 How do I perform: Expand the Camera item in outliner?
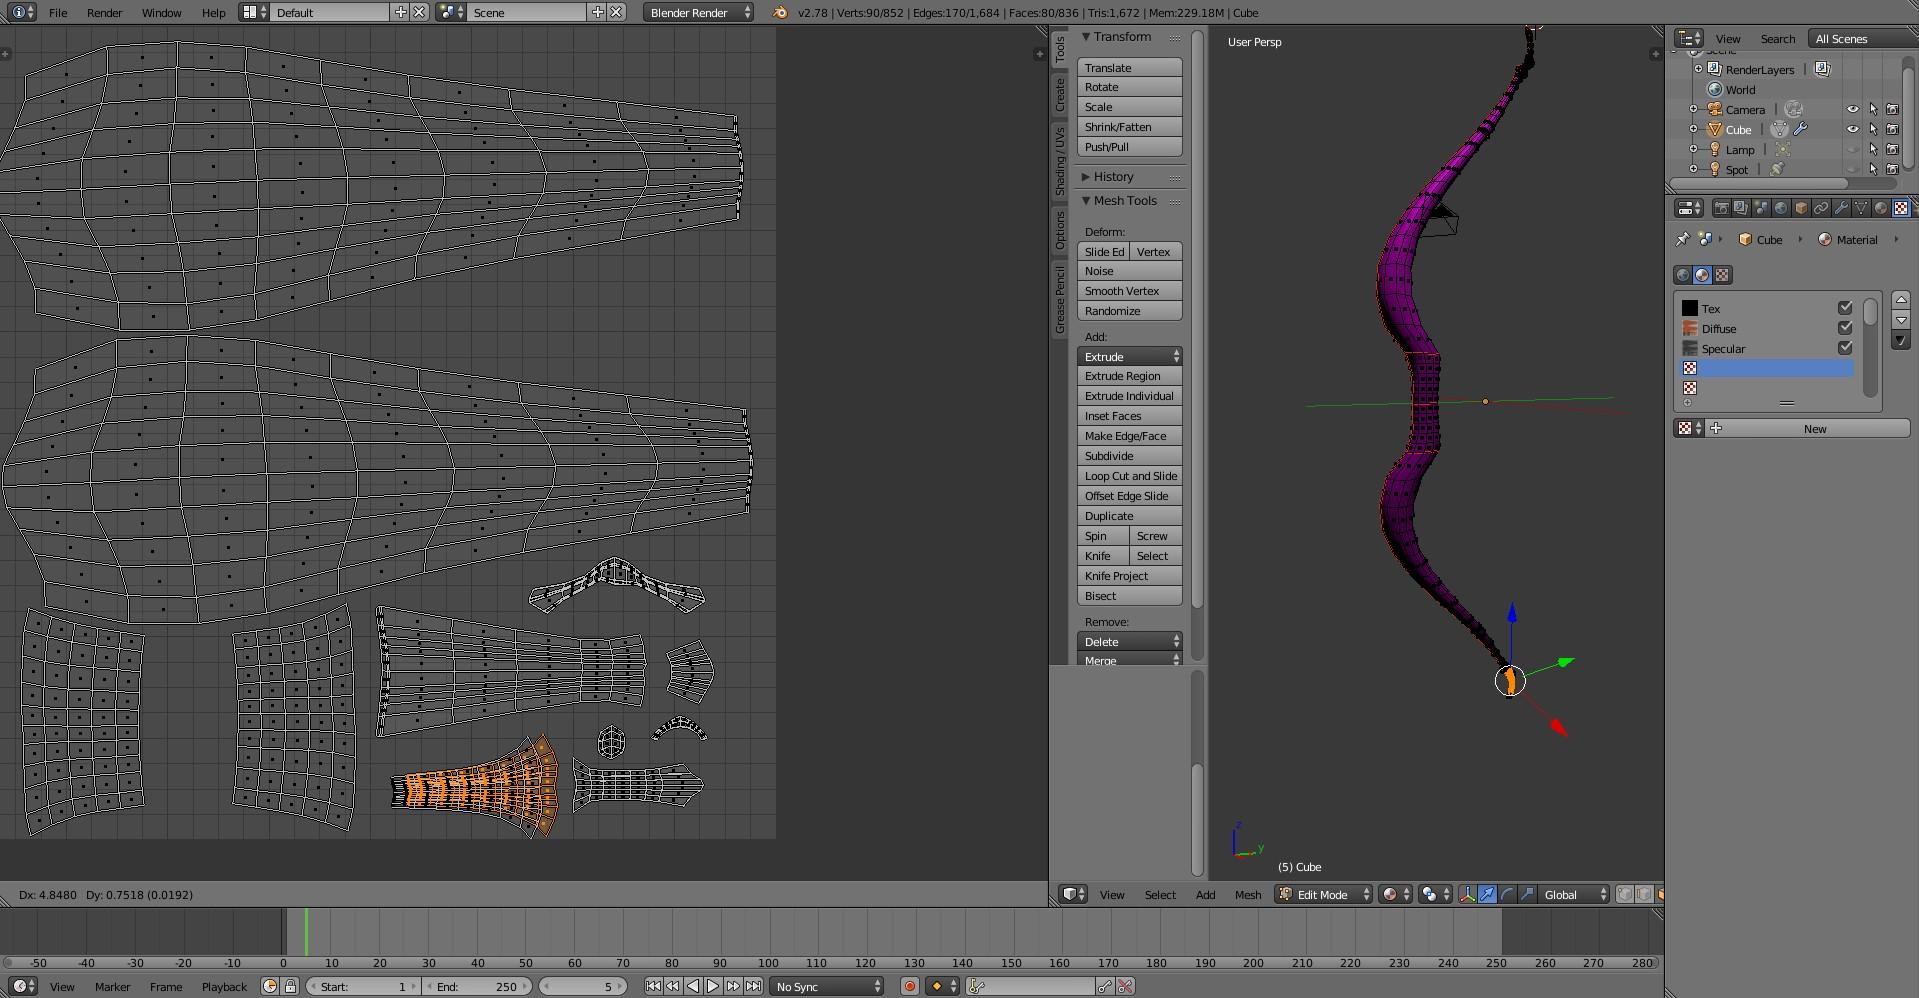pyautogui.click(x=1694, y=109)
